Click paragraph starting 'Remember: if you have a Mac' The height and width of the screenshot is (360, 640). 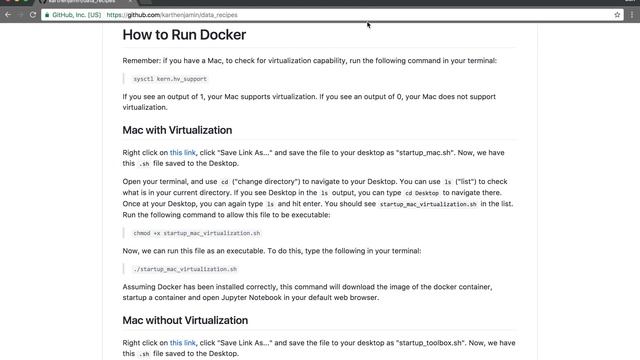[x=310, y=61]
